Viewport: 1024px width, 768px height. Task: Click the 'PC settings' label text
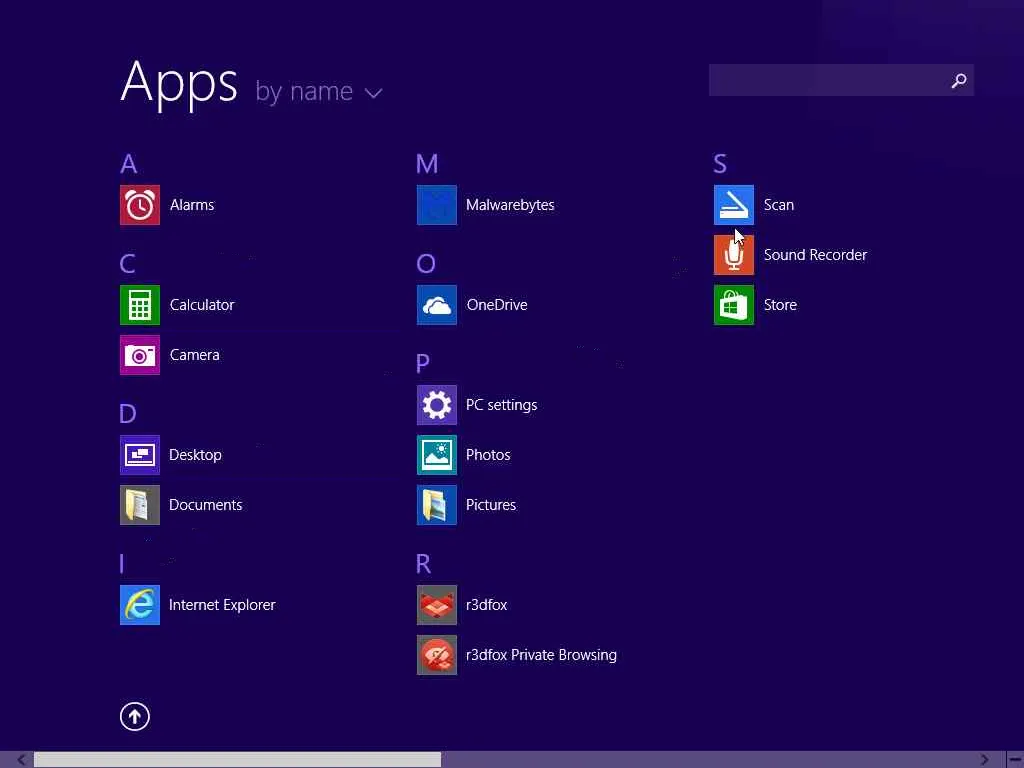502,406
